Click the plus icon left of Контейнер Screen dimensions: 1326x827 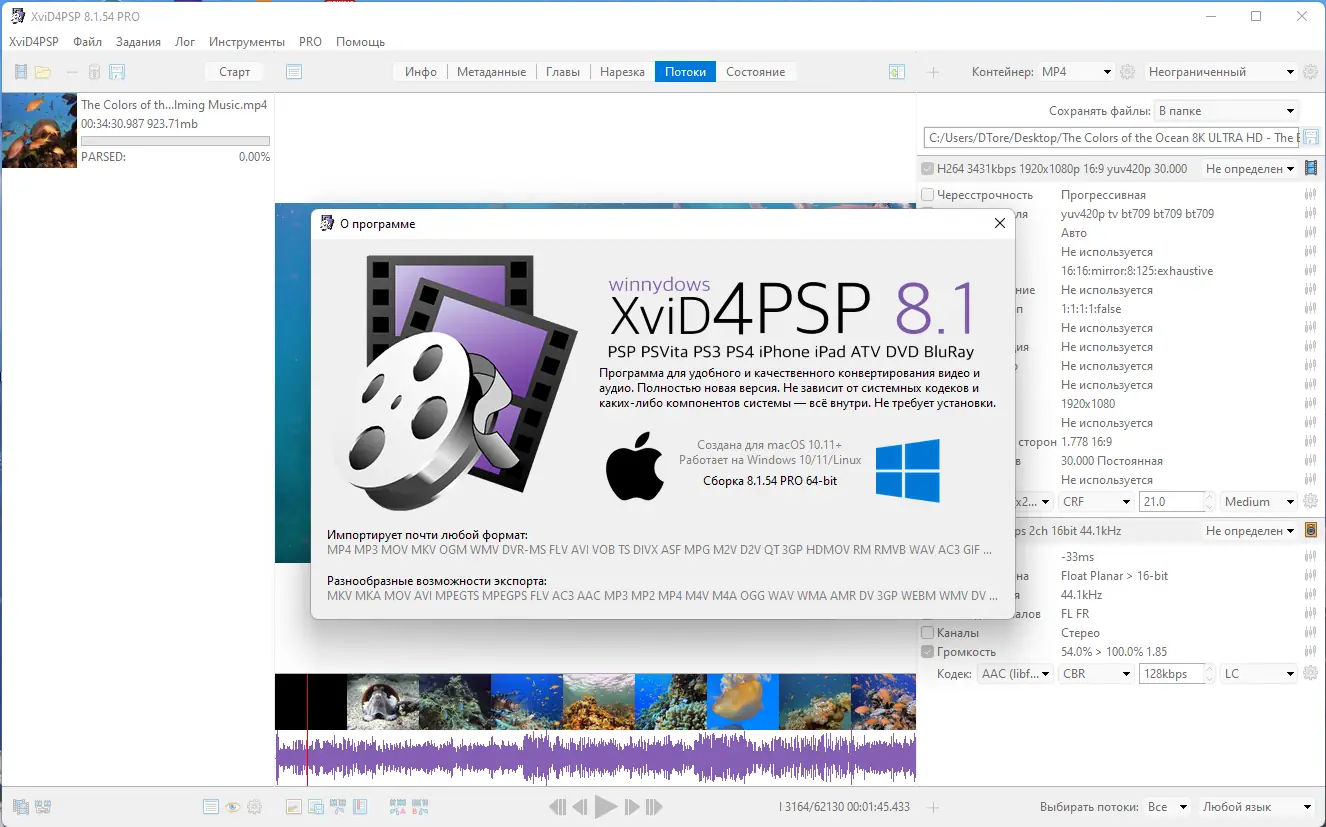pos(934,72)
